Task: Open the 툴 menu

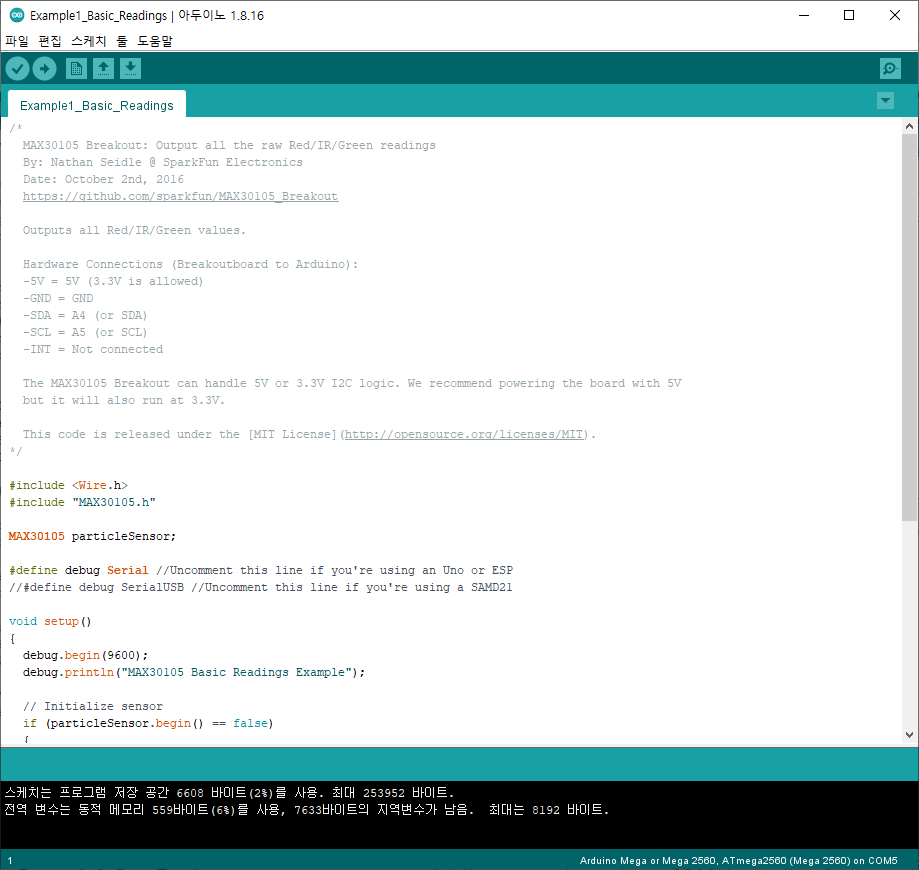Action: coord(122,41)
